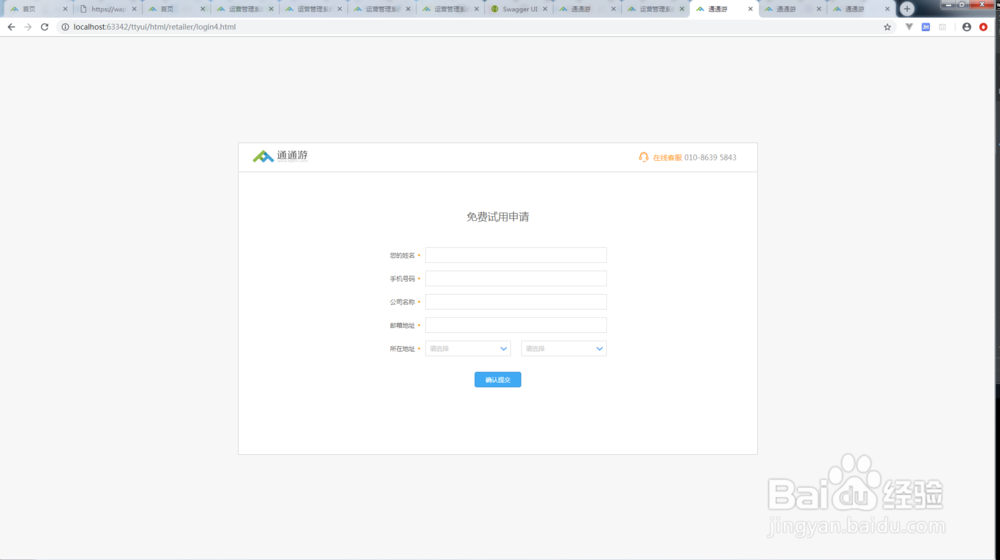Viewport: 1000px width, 560px height.
Task: Click phone number 010-8639 5843
Action: [x=710, y=158]
